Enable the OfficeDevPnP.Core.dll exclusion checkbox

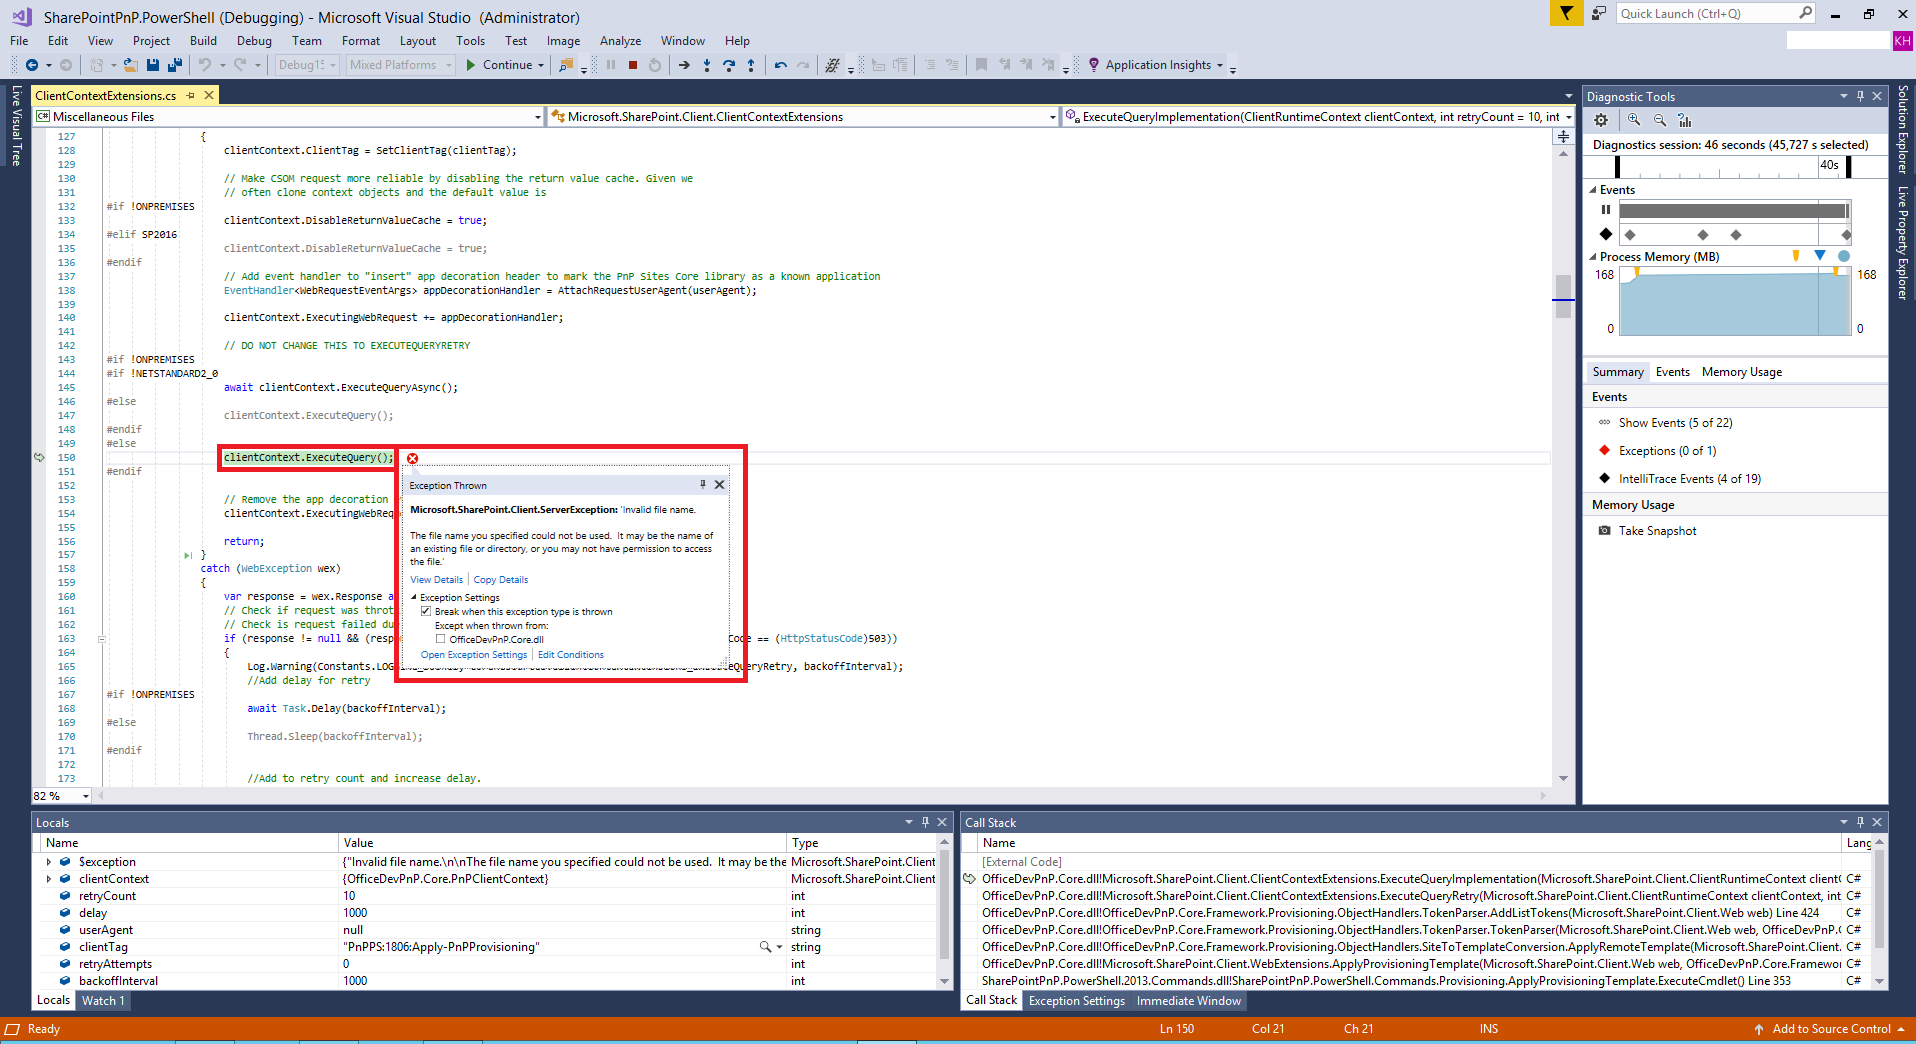440,638
